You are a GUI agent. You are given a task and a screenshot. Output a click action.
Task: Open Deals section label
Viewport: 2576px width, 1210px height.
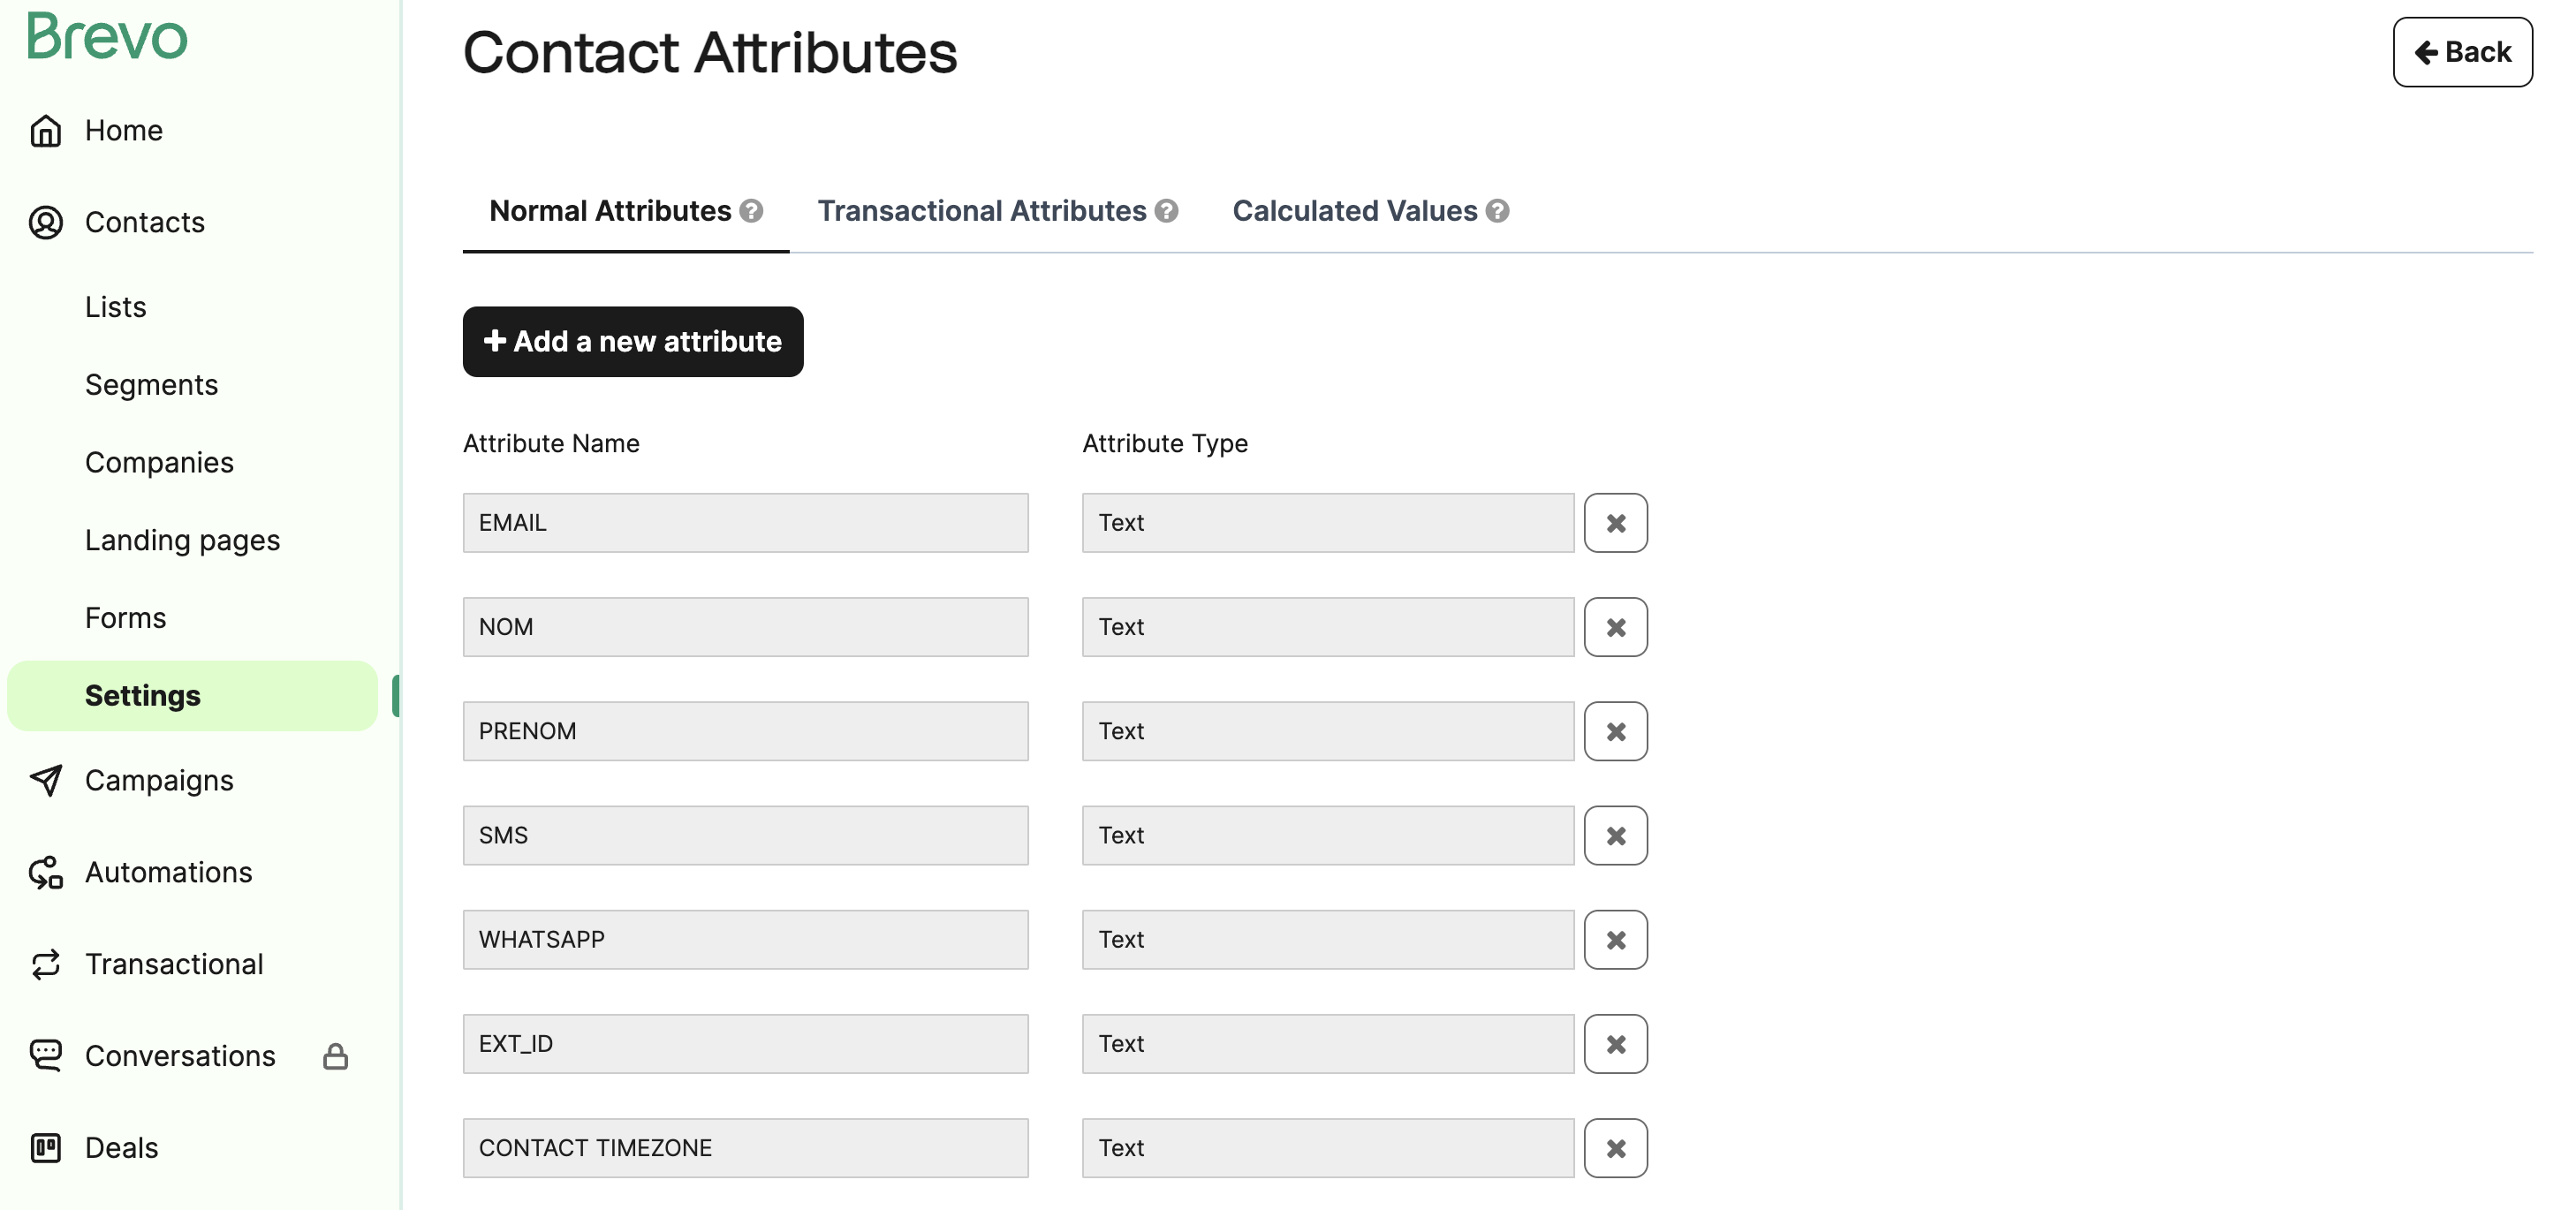pyautogui.click(x=121, y=1148)
